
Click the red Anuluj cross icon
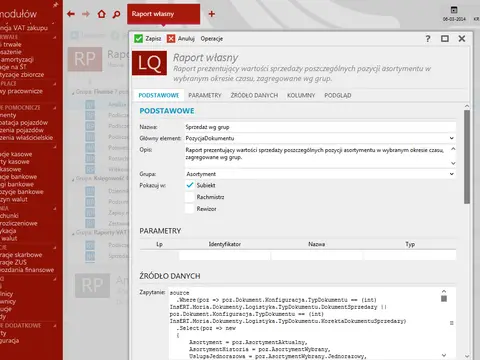pyautogui.click(x=171, y=39)
